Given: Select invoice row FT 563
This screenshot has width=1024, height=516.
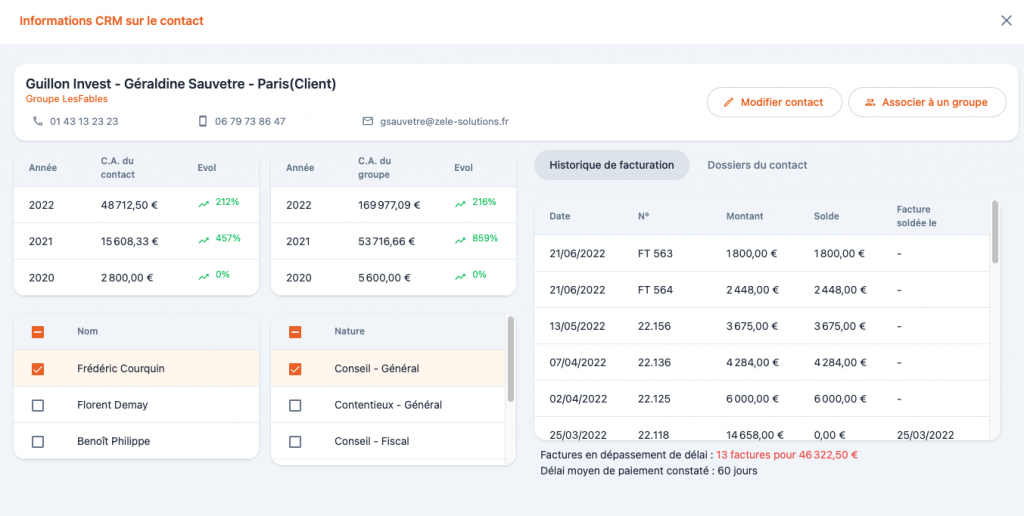Looking at the screenshot, I should click(x=655, y=254).
